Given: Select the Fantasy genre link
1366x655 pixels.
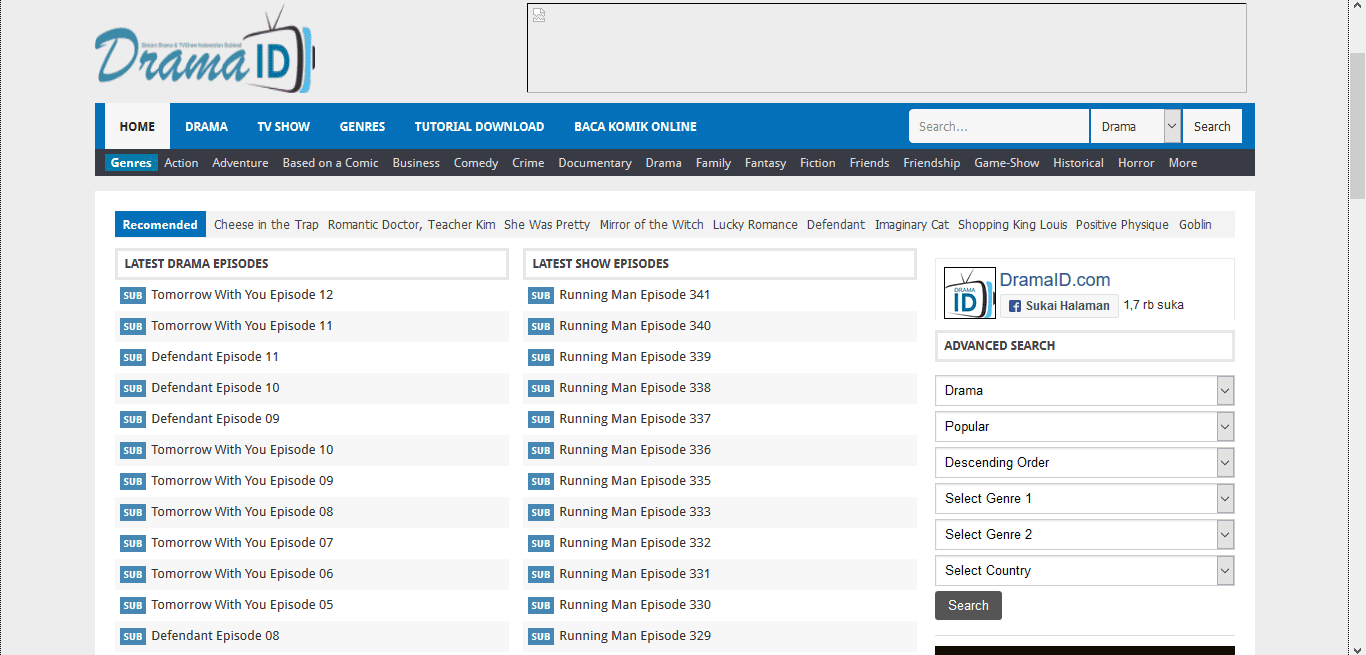Looking at the screenshot, I should [765, 163].
